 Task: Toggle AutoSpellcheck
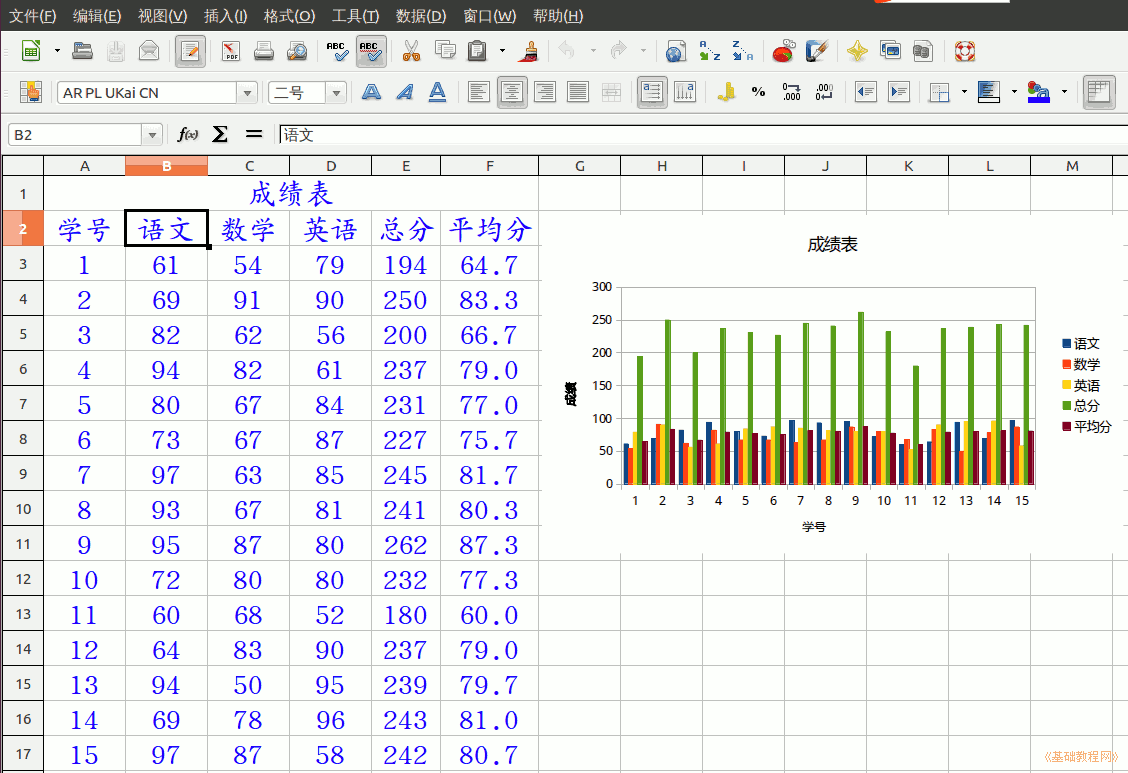370,51
